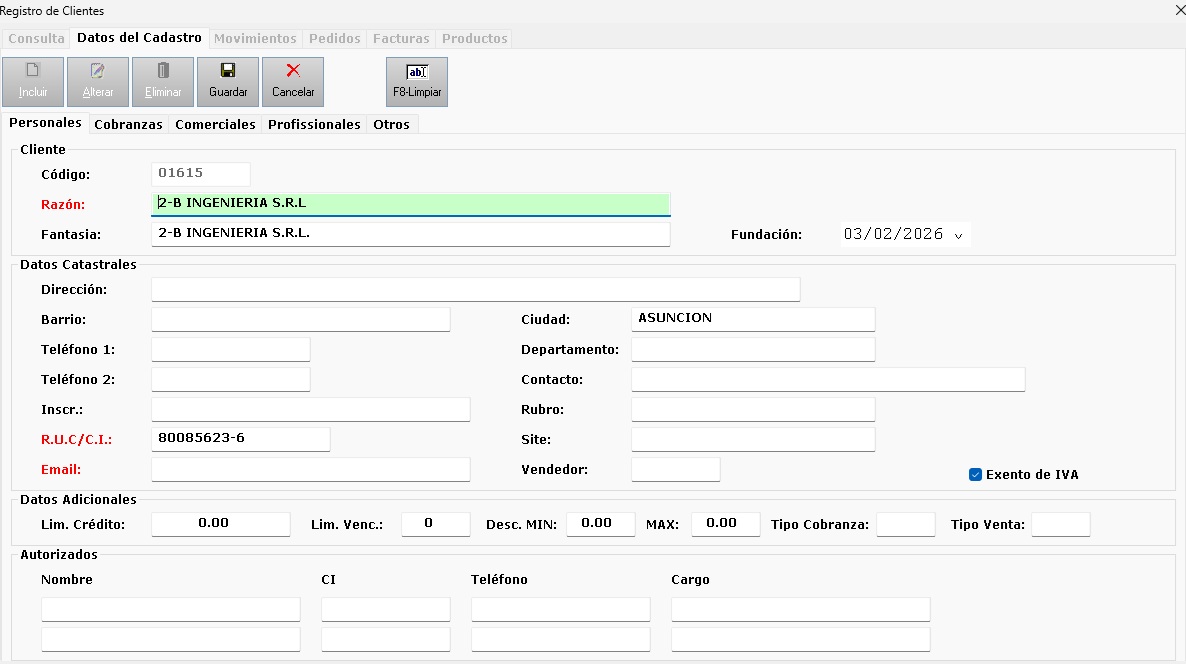Switch to the Consulta tab
Image resolution: width=1186 pixels, height=664 pixels.
point(36,38)
